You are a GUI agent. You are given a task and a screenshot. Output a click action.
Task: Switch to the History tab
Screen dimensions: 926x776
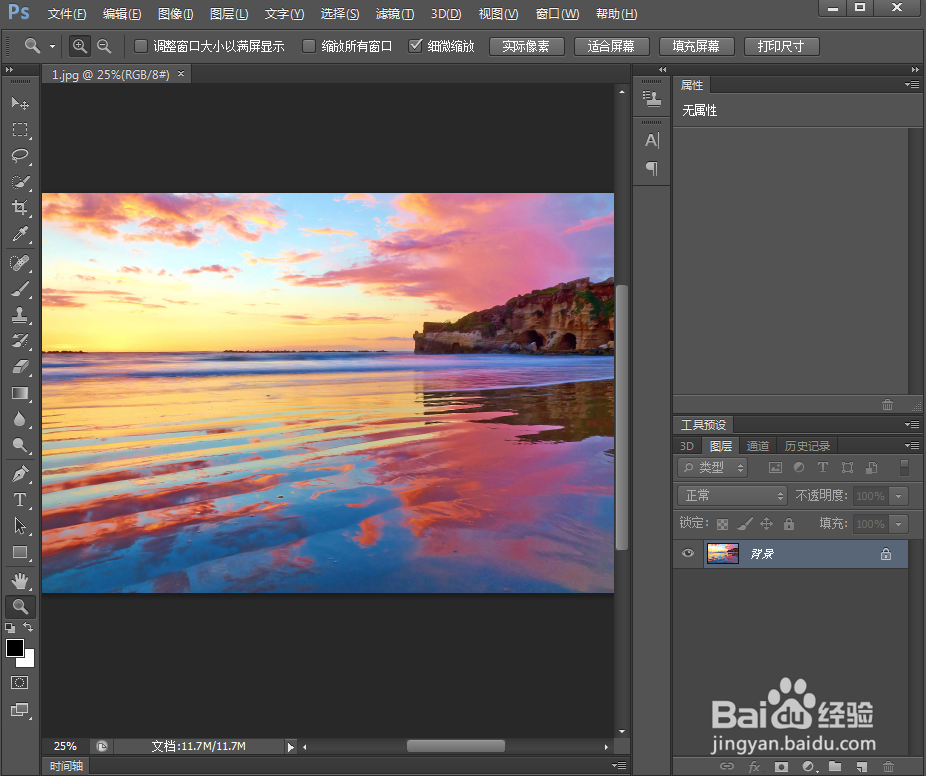coord(807,446)
